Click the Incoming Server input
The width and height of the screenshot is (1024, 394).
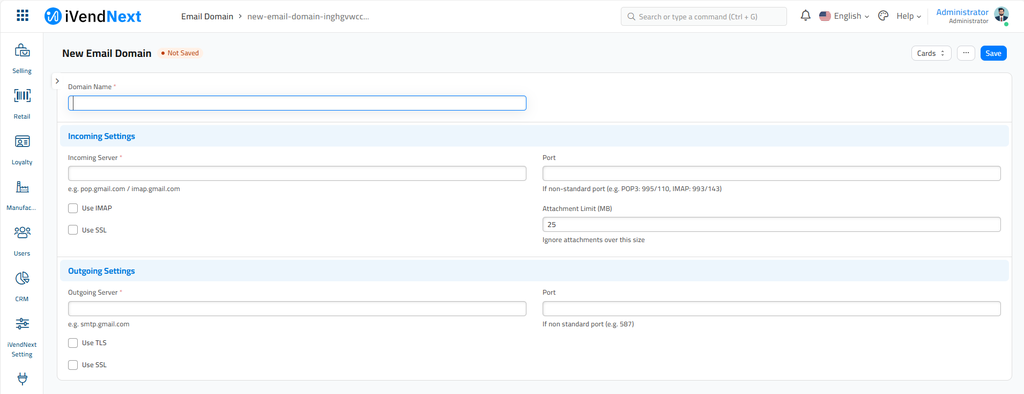(x=297, y=173)
